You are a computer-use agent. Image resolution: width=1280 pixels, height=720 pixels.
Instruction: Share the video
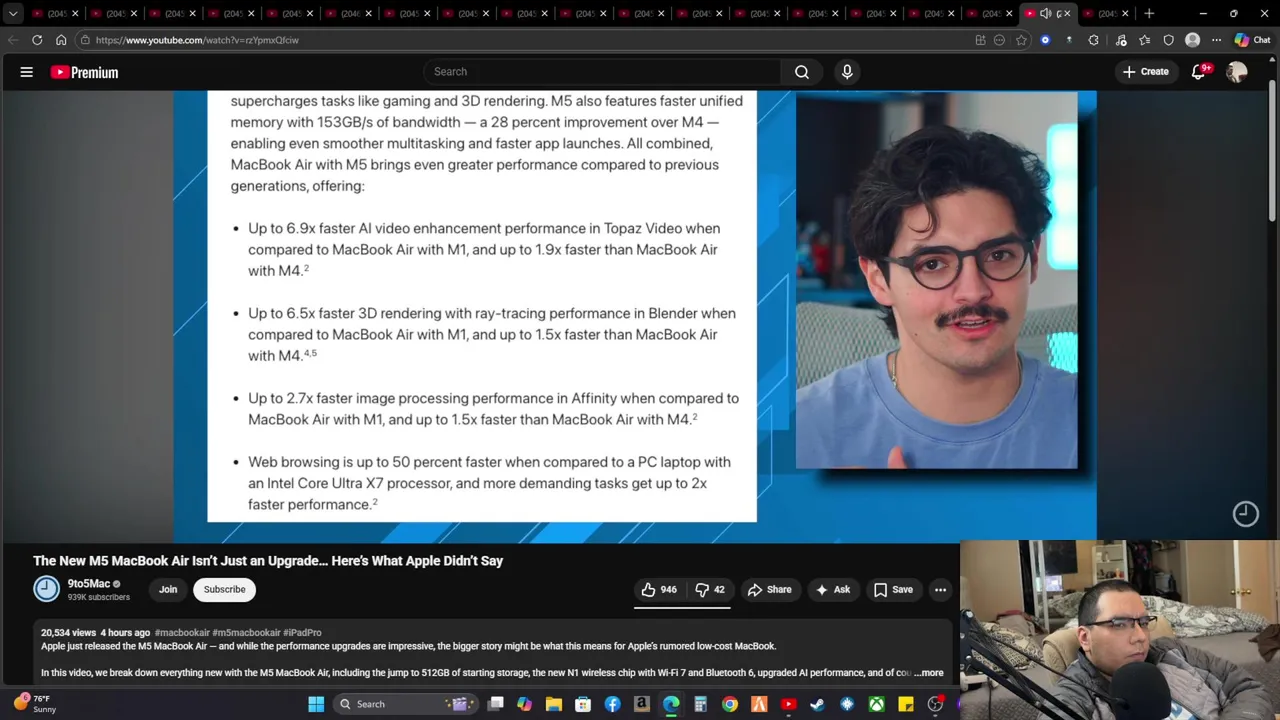point(769,590)
